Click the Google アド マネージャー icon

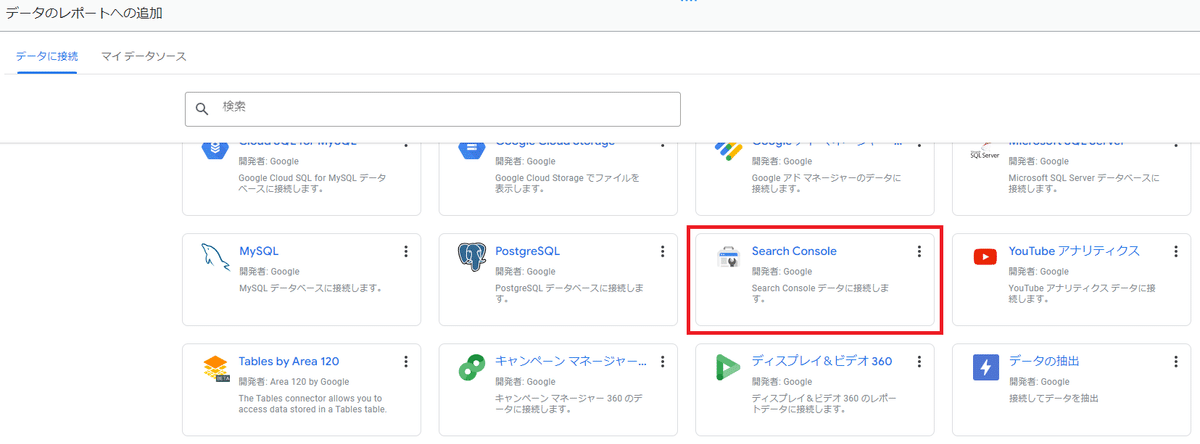729,150
